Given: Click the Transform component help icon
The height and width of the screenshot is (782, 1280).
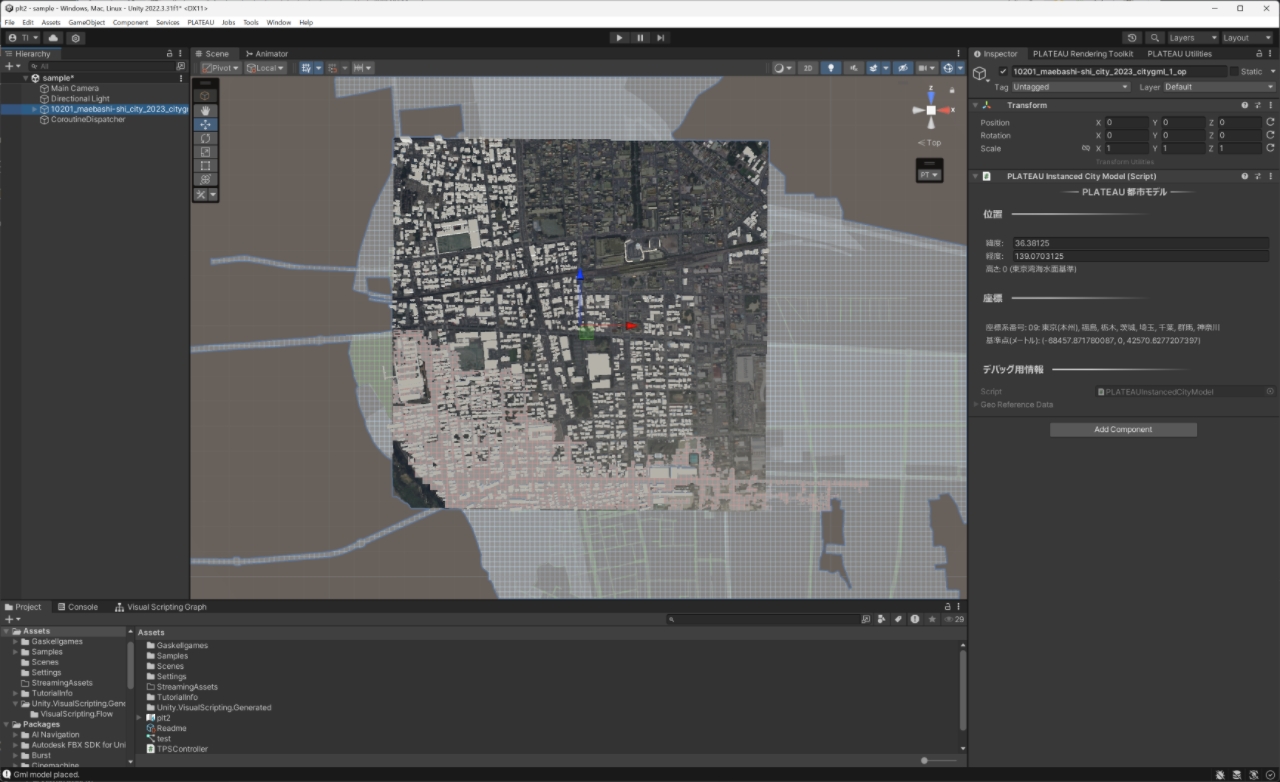Looking at the screenshot, I should [1245, 105].
